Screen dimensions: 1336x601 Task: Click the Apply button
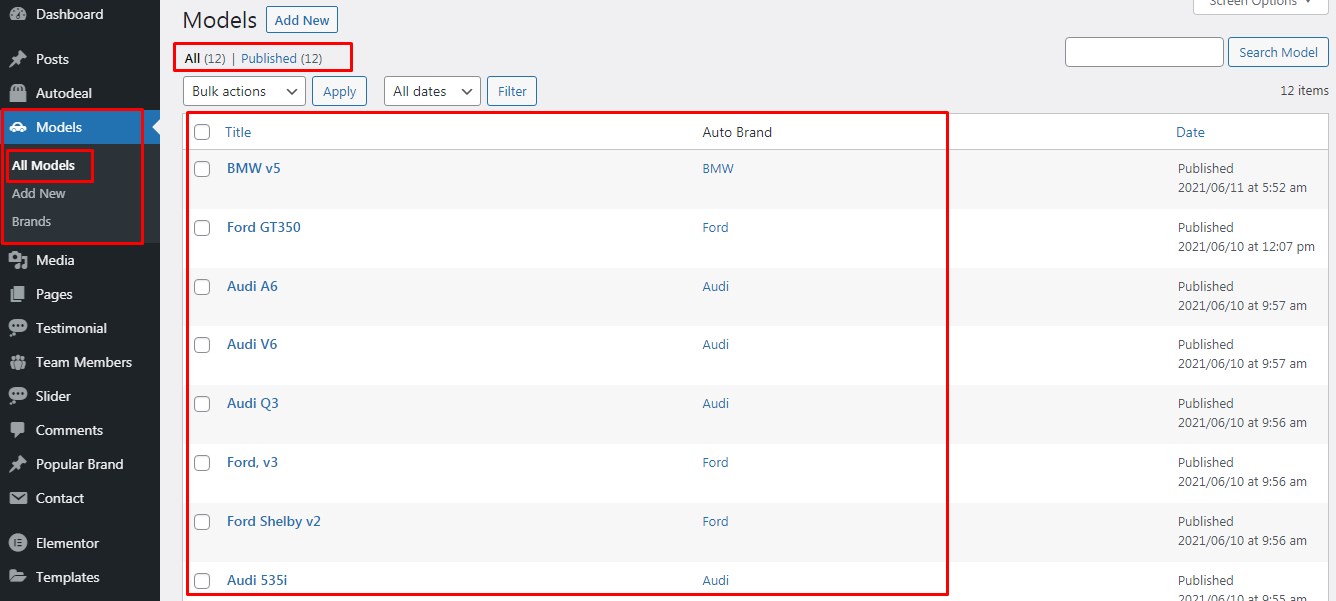pyautogui.click(x=340, y=91)
